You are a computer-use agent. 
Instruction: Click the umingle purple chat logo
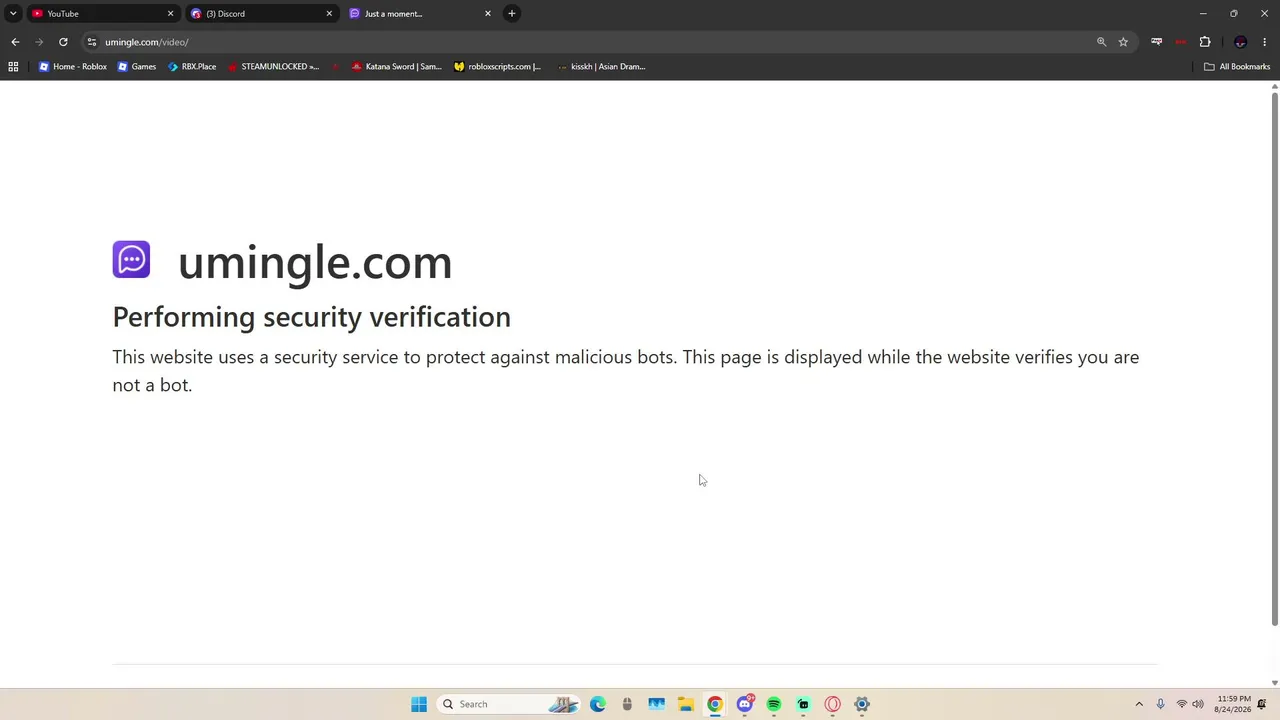pos(131,259)
